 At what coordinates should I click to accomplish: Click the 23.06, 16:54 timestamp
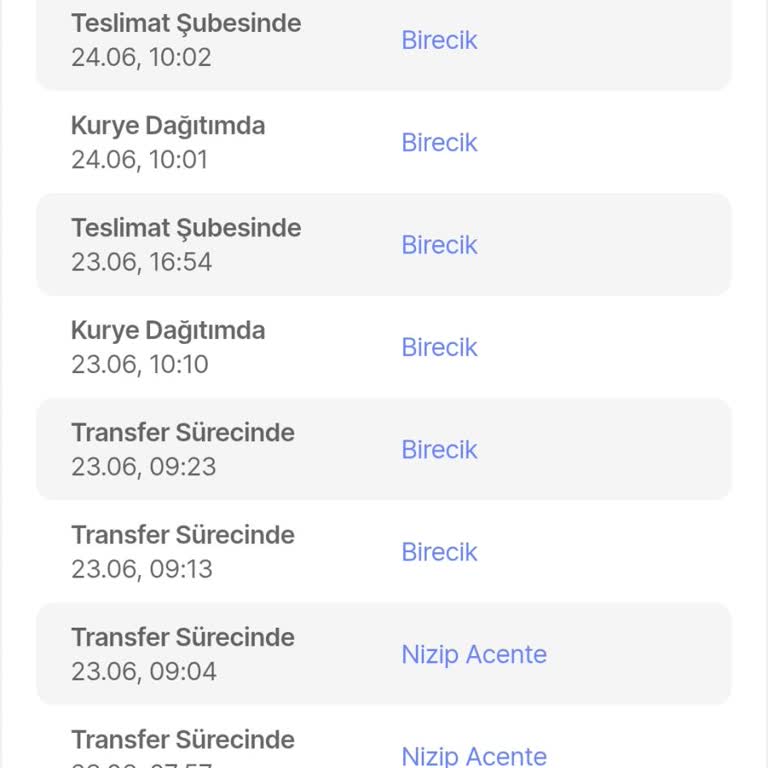[141, 262]
